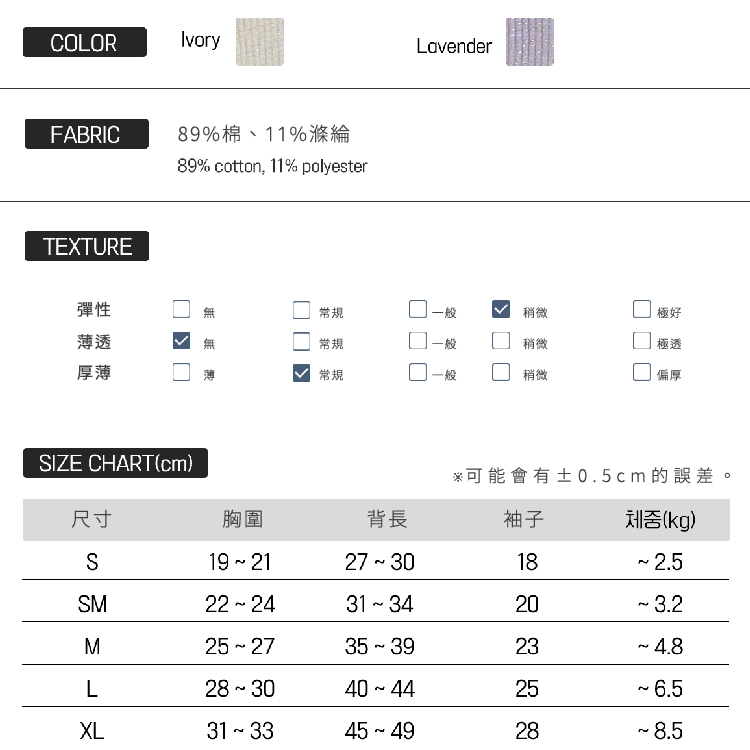Uncheck the 厚薄 常規 checkbox
750x750 pixels.
[x=301, y=373]
